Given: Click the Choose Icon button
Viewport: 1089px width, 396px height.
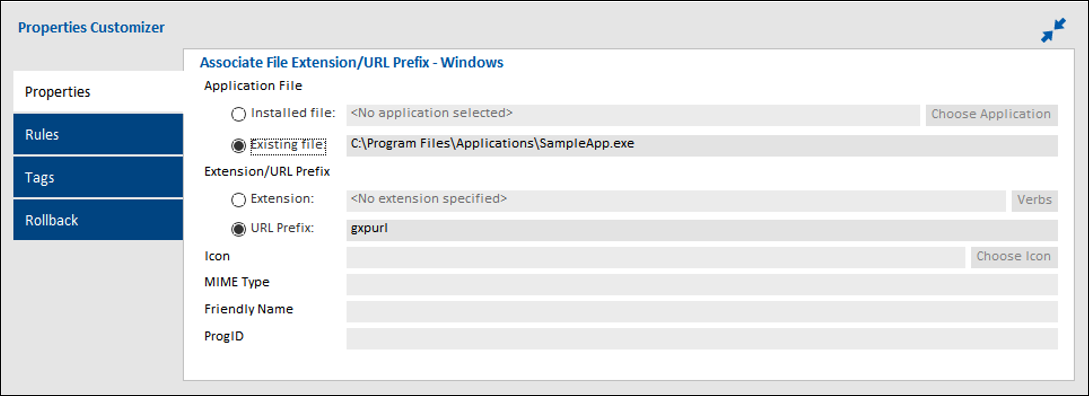Looking at the screenshot, I should pos(1013,256).
